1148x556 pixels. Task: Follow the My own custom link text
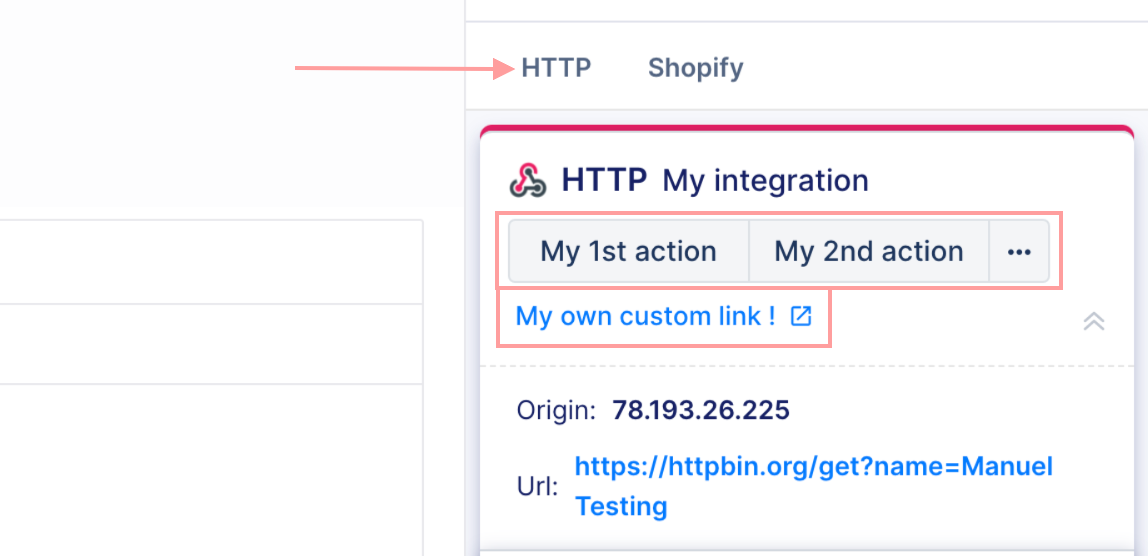(645, 316)
